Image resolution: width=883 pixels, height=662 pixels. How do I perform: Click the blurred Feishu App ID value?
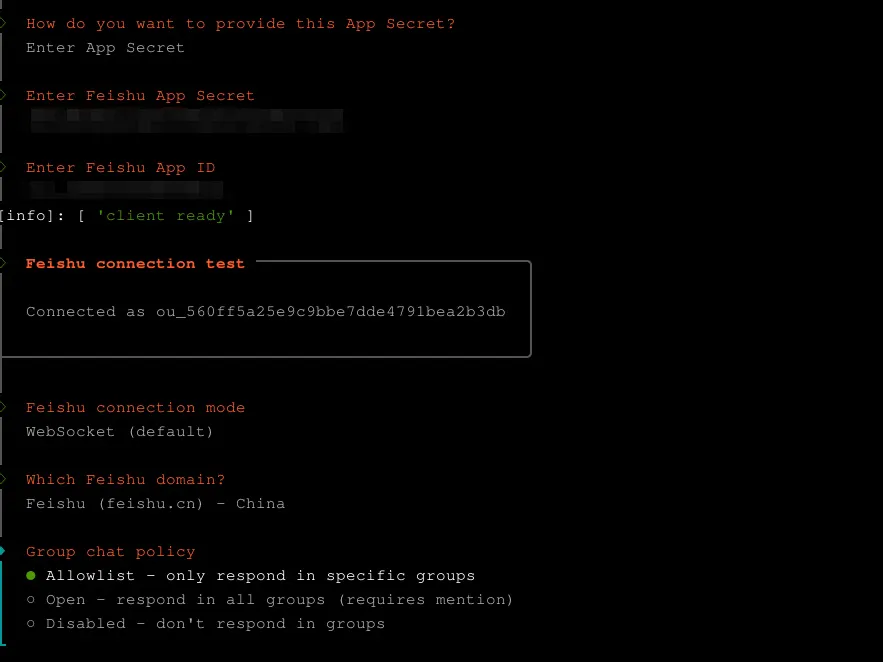pyautogui.click(x=126, y=190)
